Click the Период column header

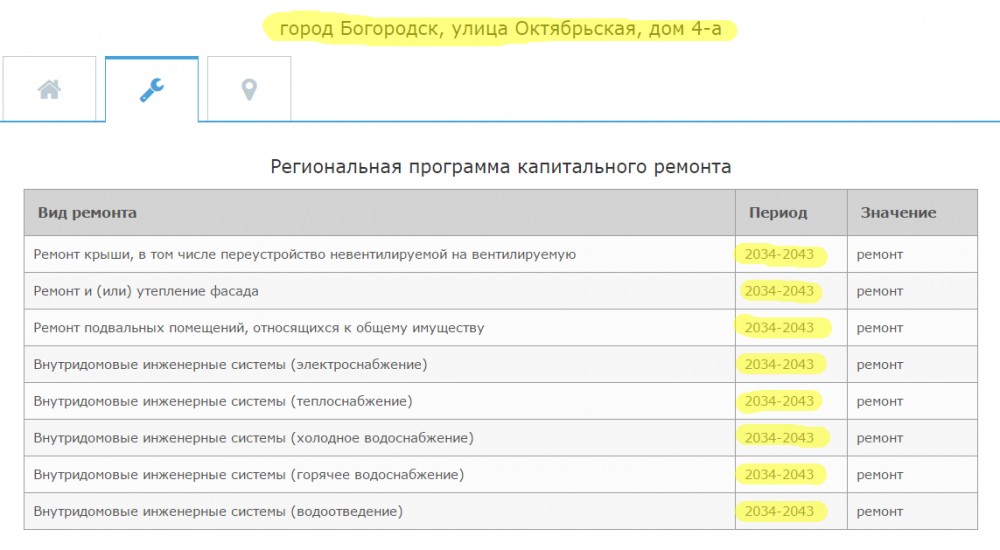click(777, 213)
